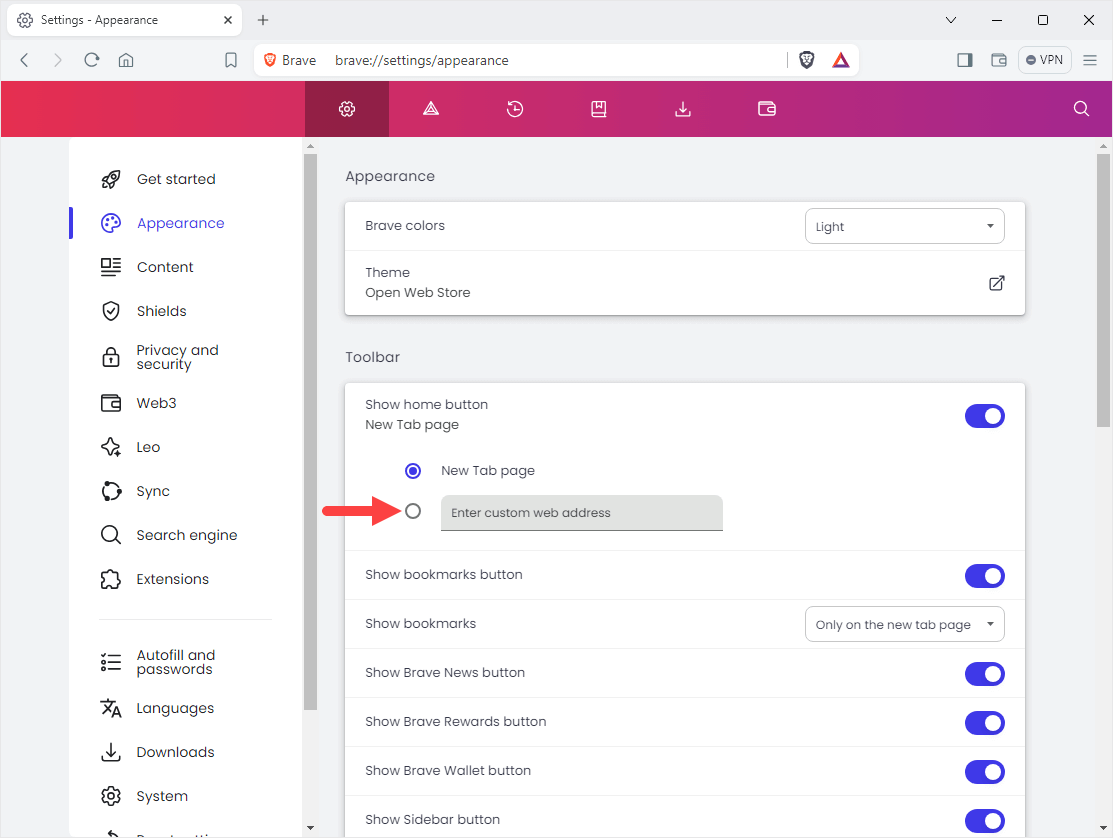Click the shield icon beside Shields
Viewport: 1113px width, 838px height.
(x=111, y=312)
